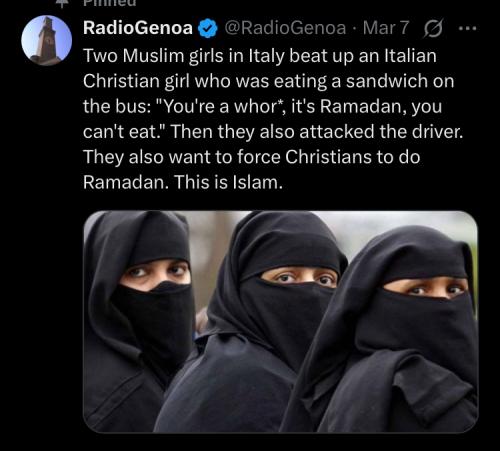Viewport: 500px width, 451px height.
Task: Click the tweet line starting "Two Muslim girls"
Action: (260, 56)
